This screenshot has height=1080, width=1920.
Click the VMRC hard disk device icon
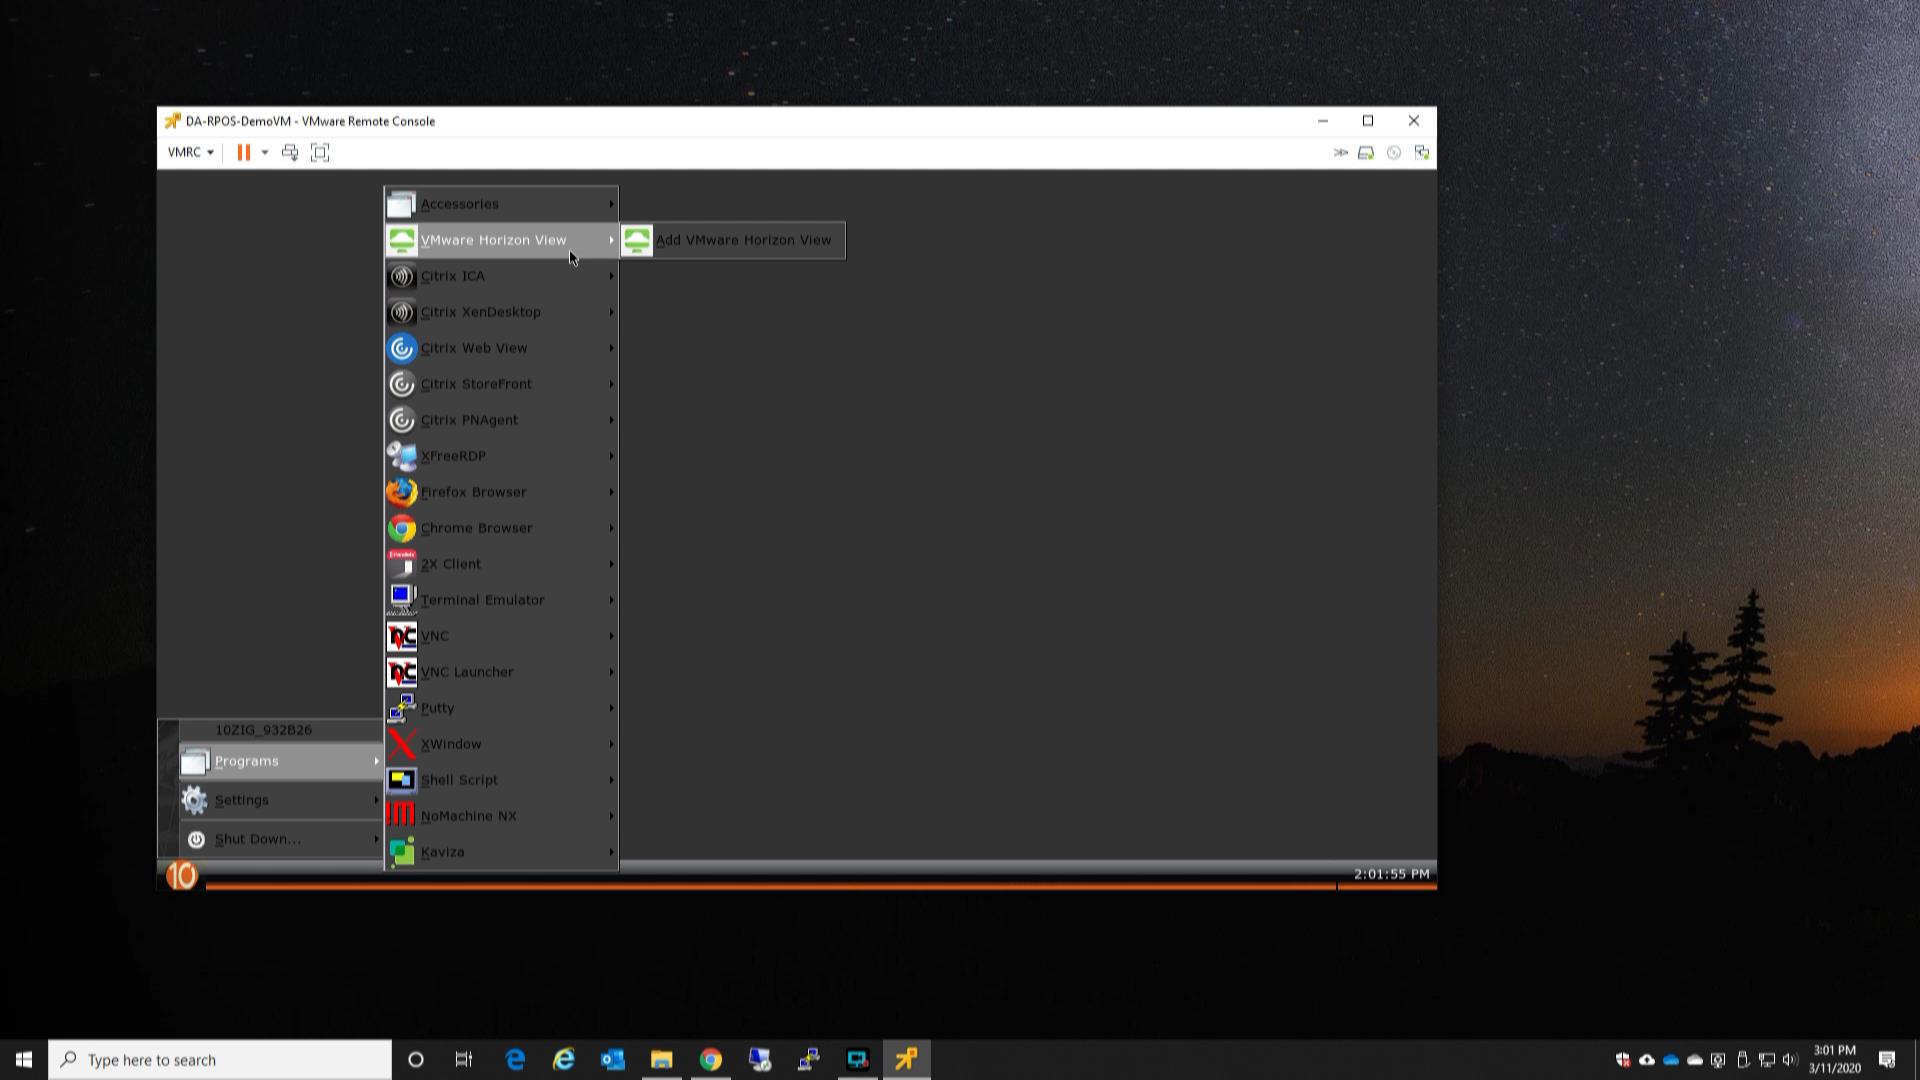pos(1366,152)
